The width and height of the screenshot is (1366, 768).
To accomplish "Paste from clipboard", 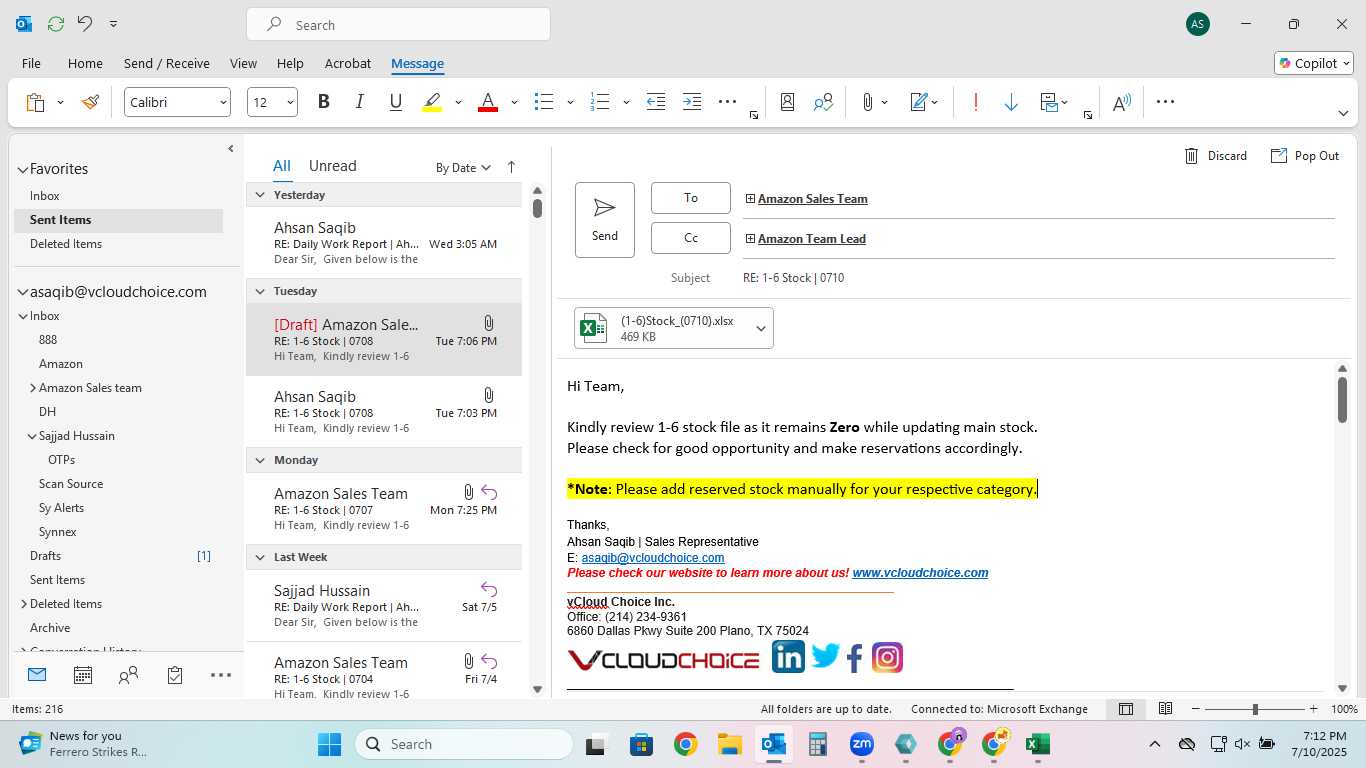I will point(35,102).
